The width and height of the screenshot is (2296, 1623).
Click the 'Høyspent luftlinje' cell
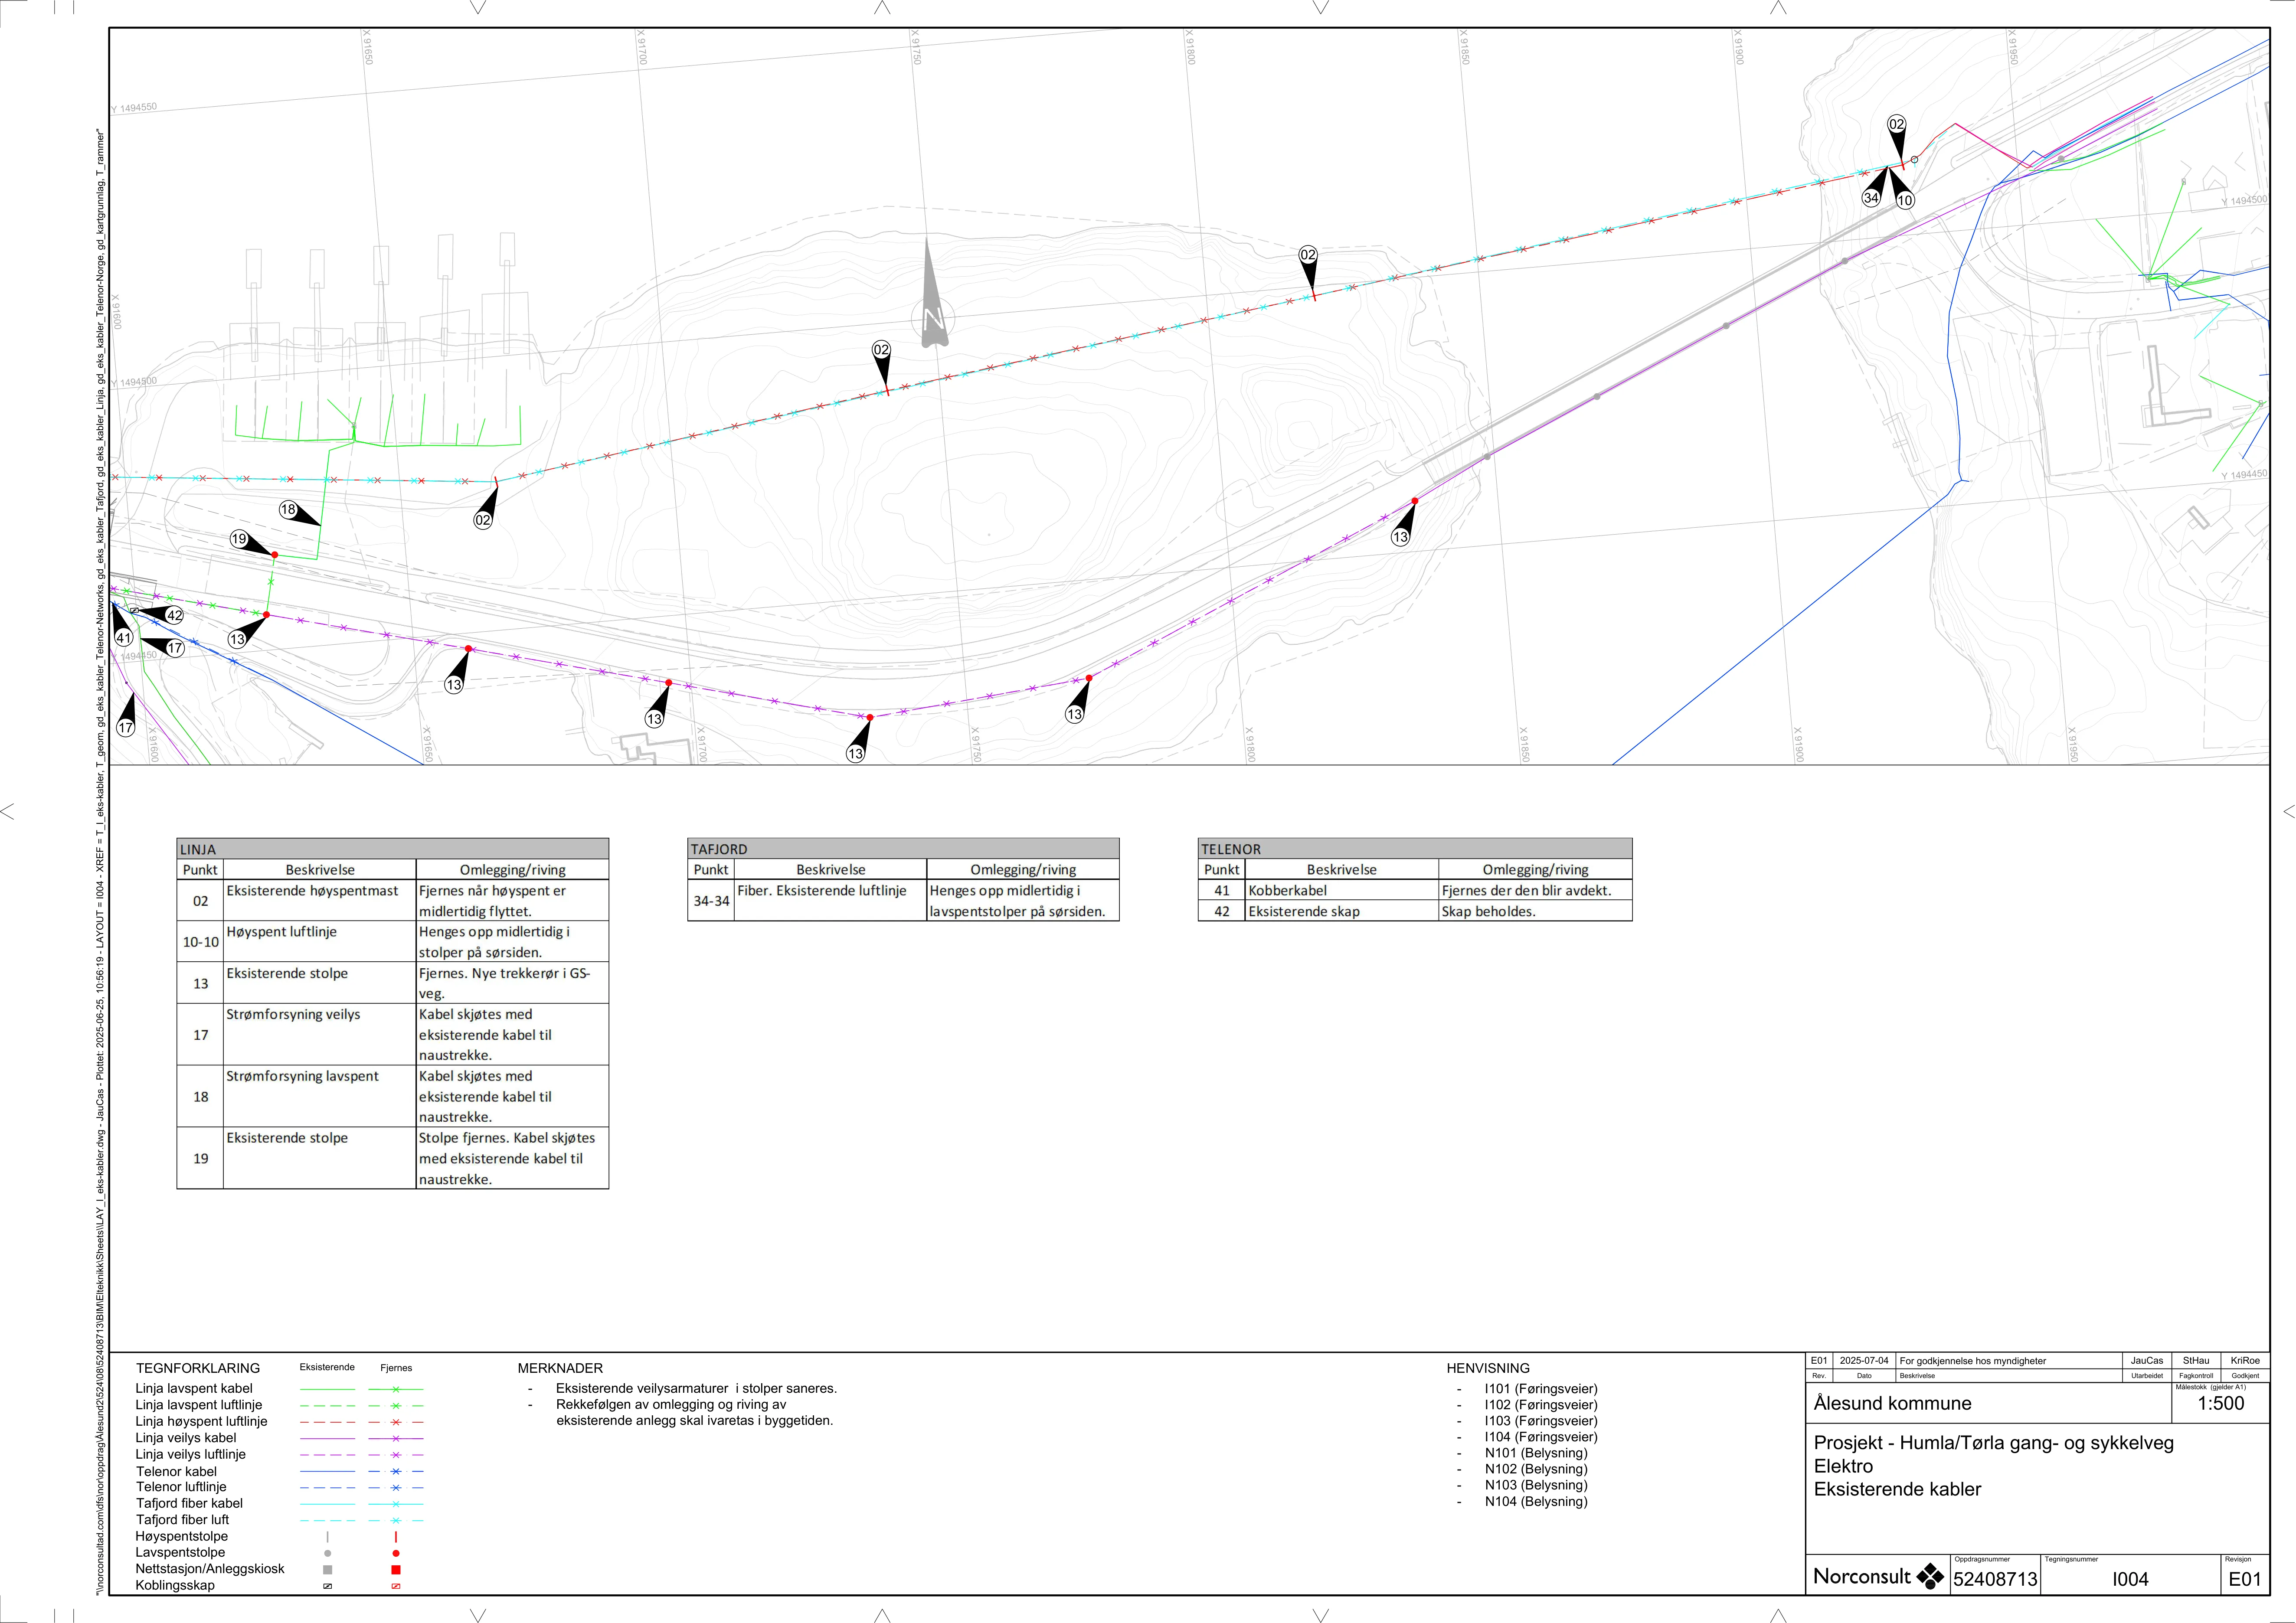coord(319,942)
